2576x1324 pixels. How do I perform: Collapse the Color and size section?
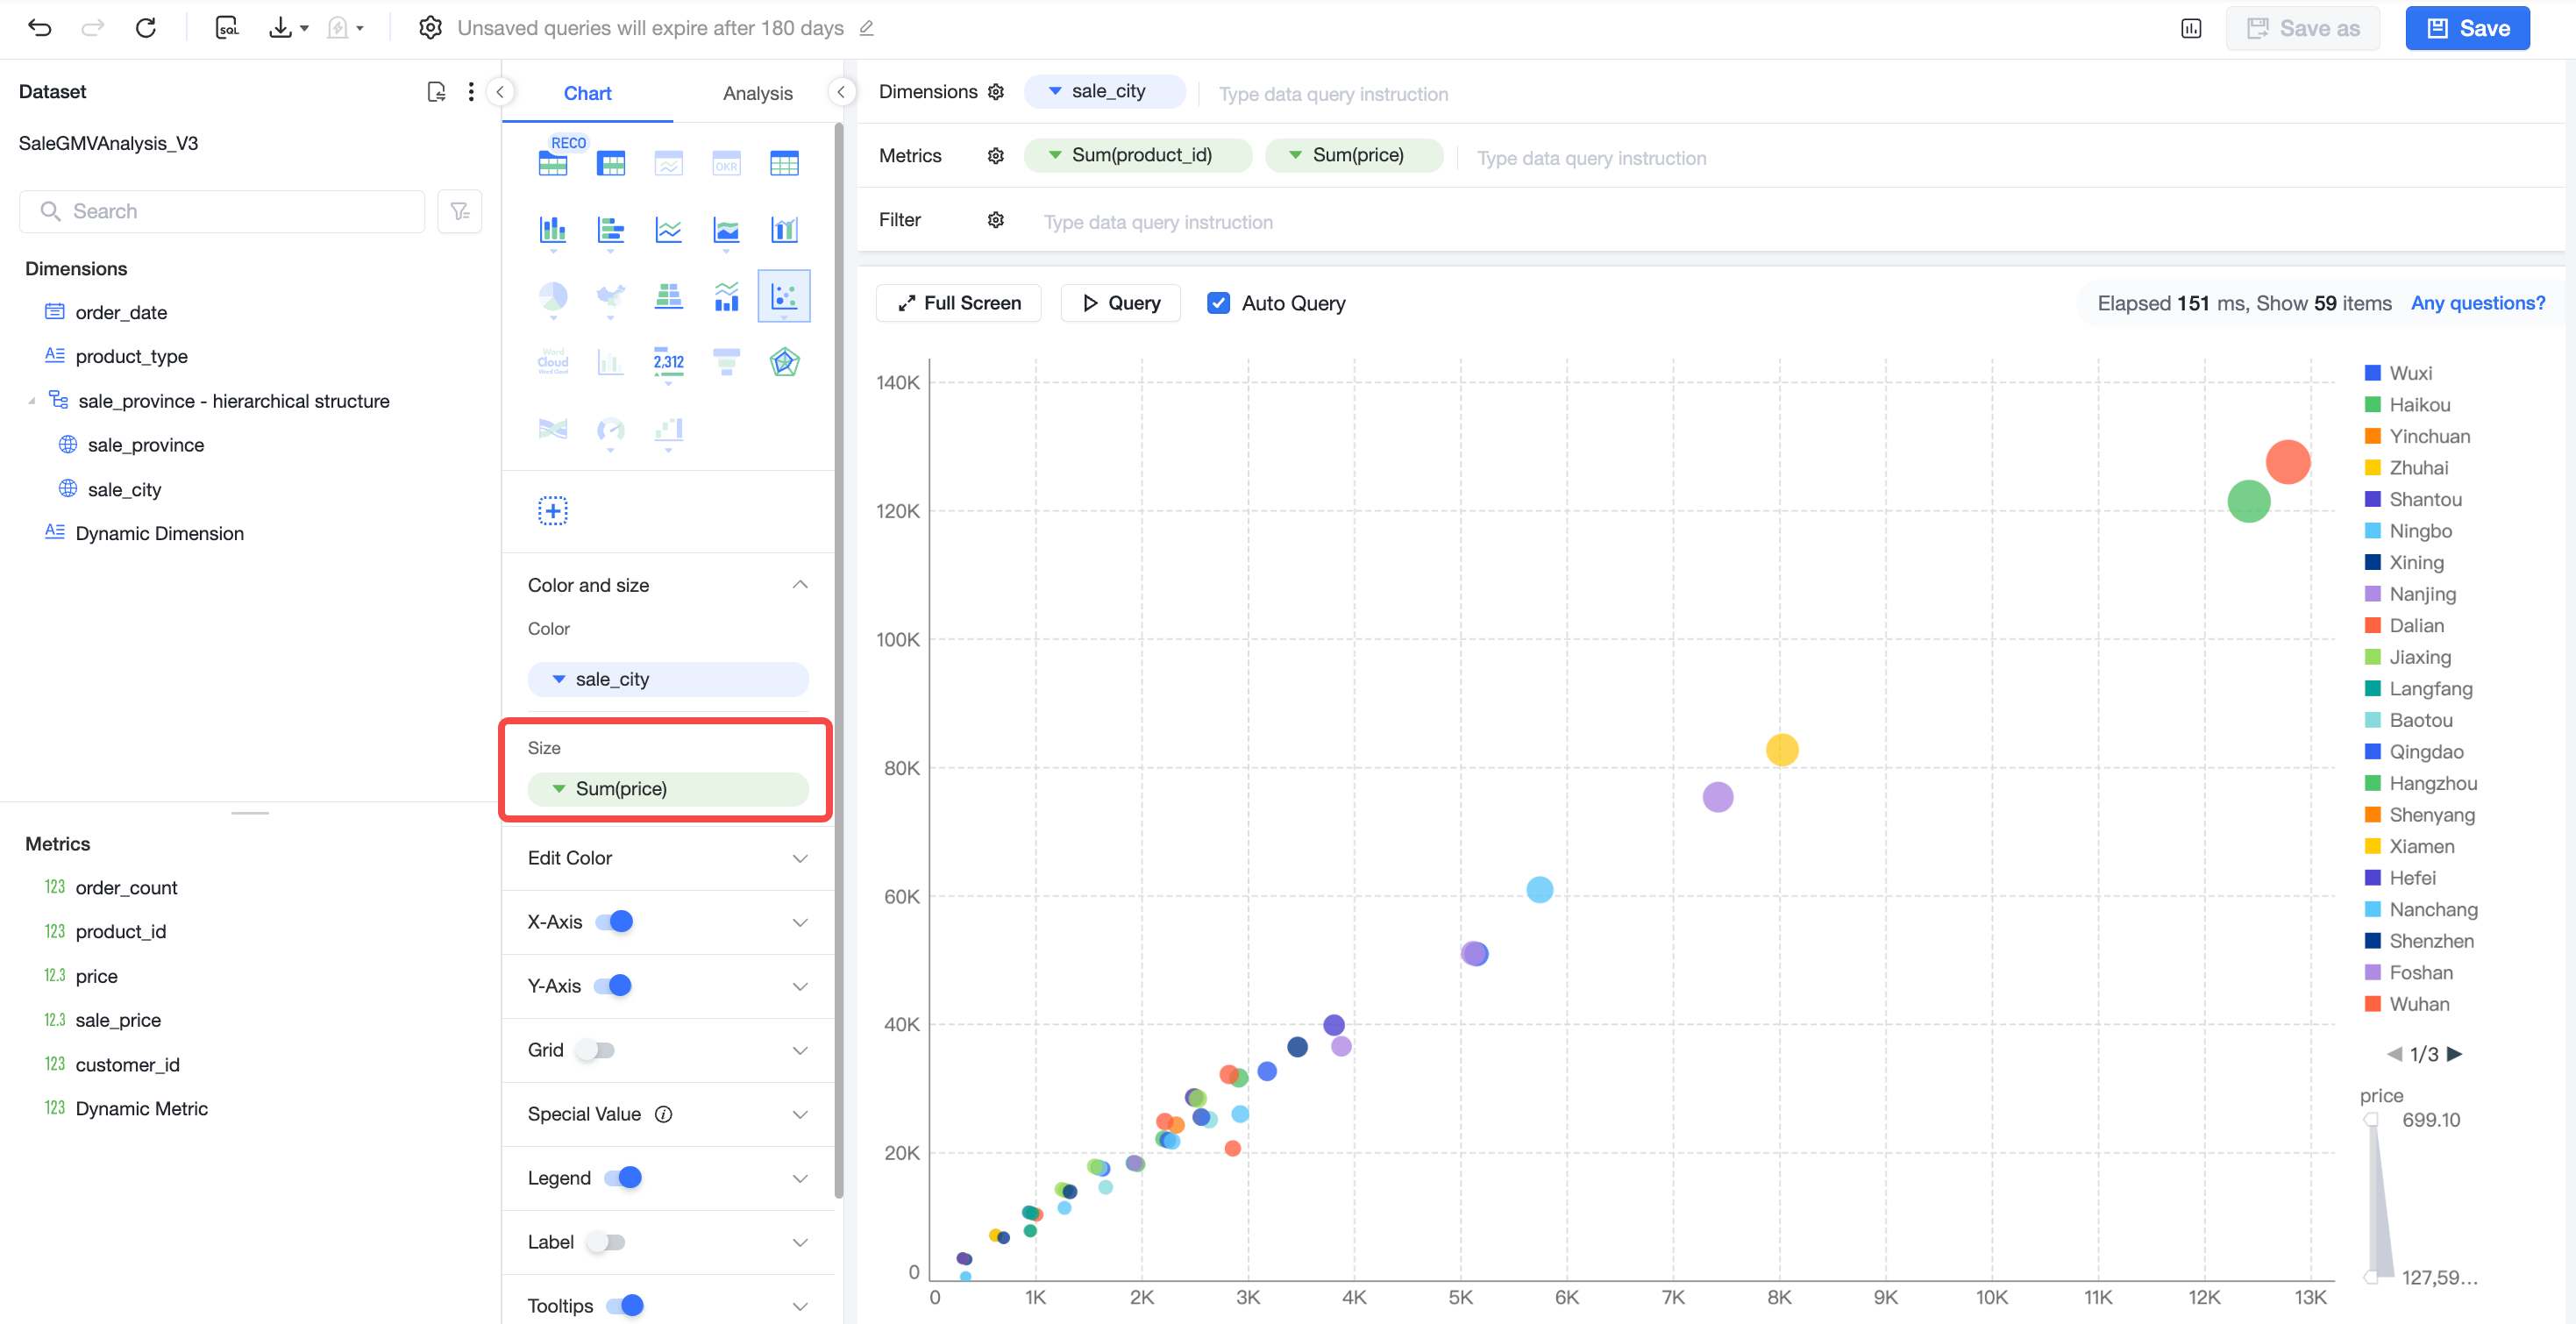(800, 585)
